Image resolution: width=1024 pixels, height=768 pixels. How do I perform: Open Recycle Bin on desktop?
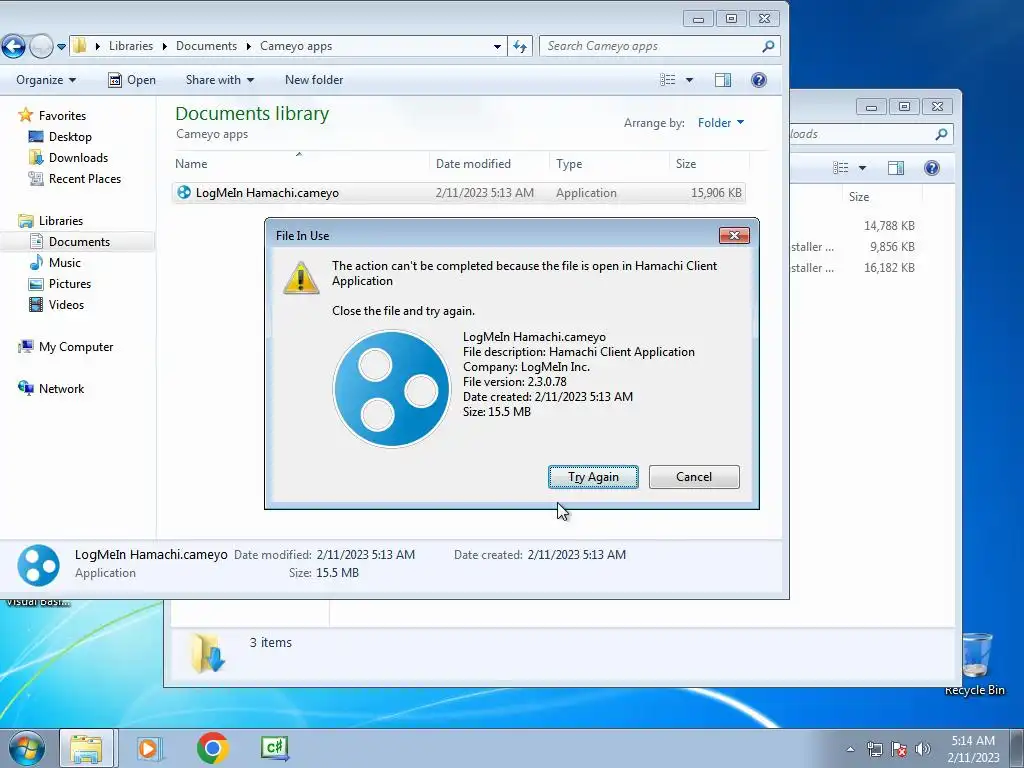click(975, 664)
